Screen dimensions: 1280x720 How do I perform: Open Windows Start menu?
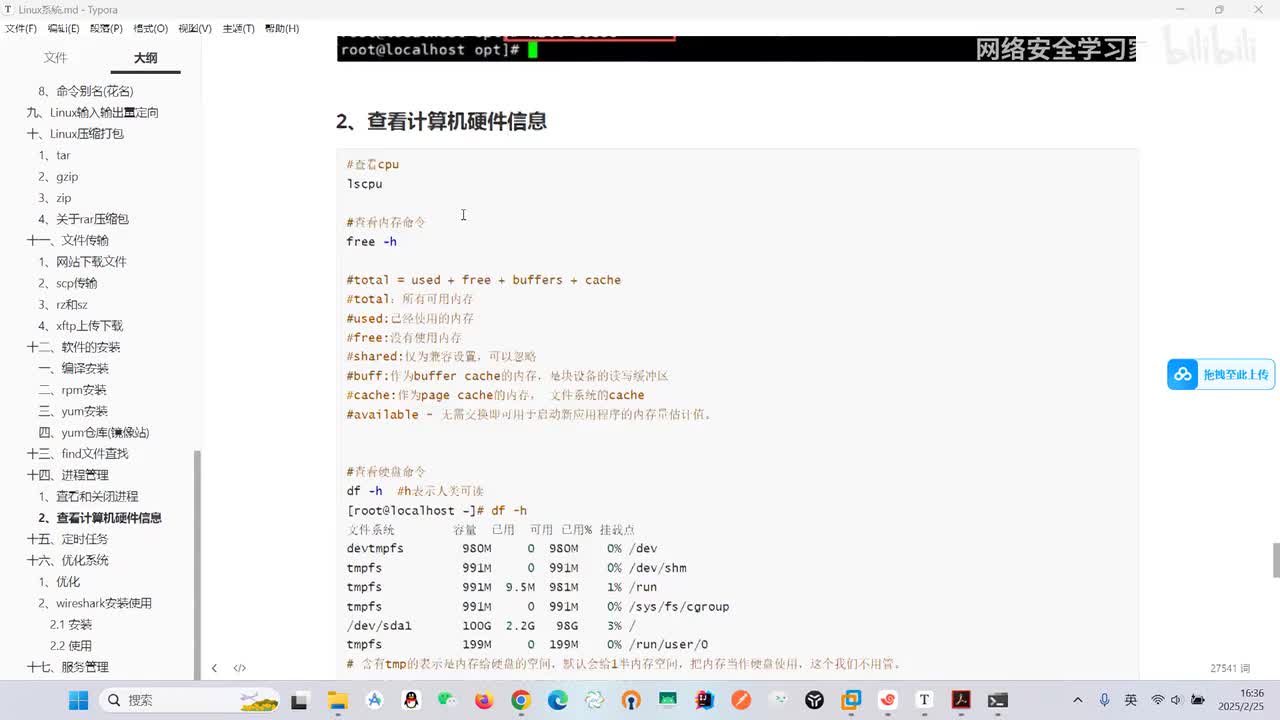tap(78, 700)
